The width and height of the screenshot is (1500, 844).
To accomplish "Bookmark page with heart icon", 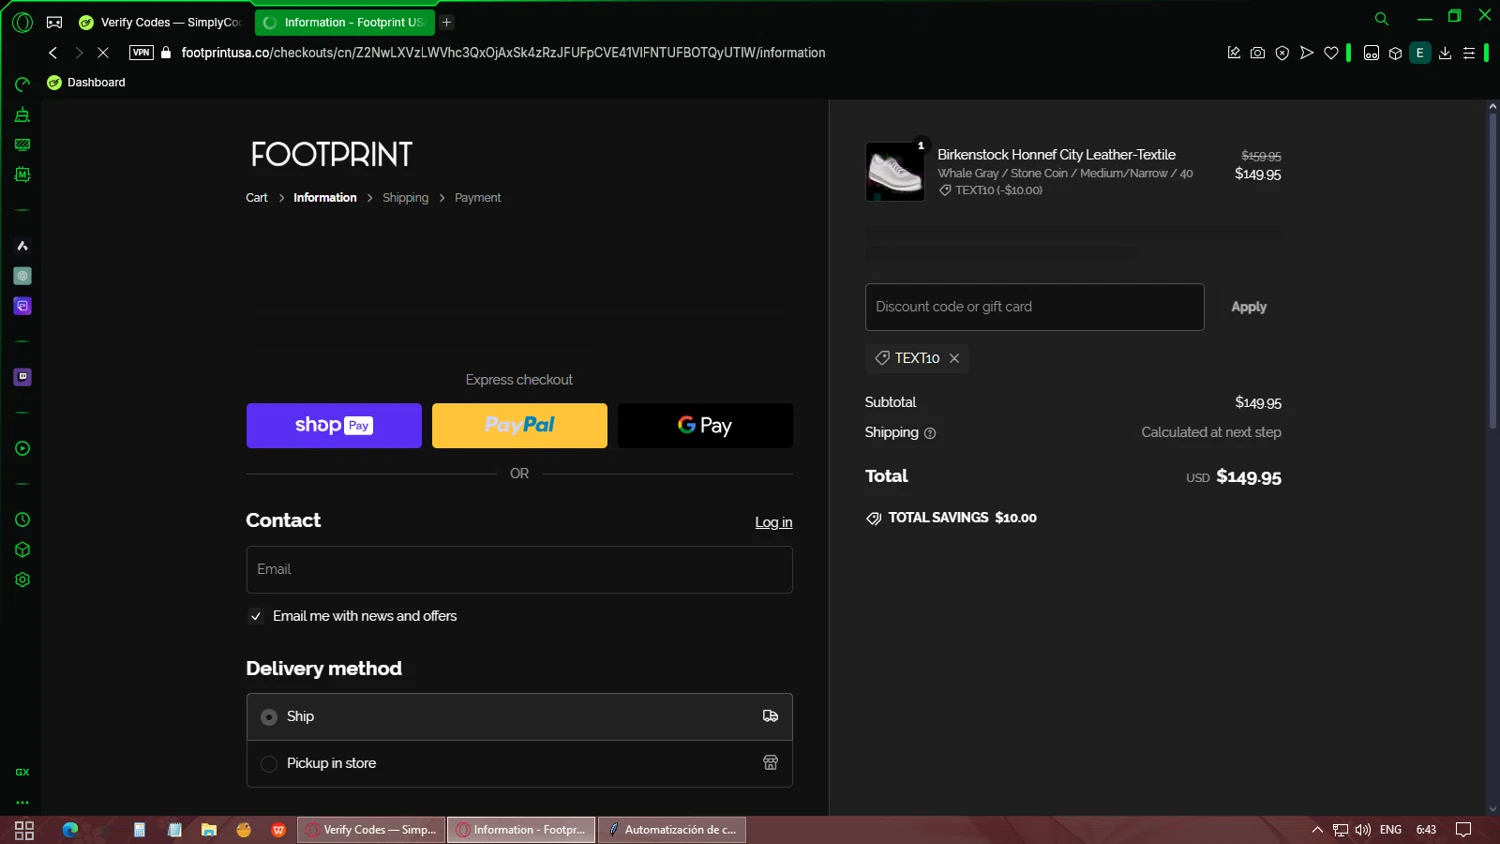I will [x=1331, y=53].
